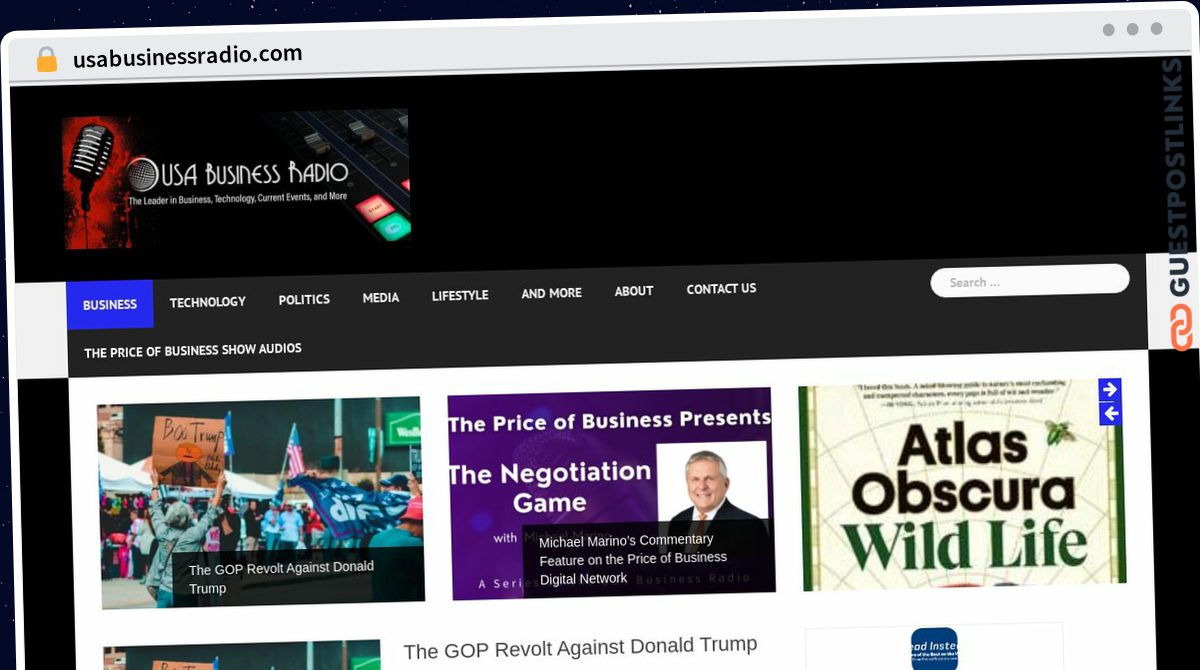Open the Contact Us page

pos(721,289)
